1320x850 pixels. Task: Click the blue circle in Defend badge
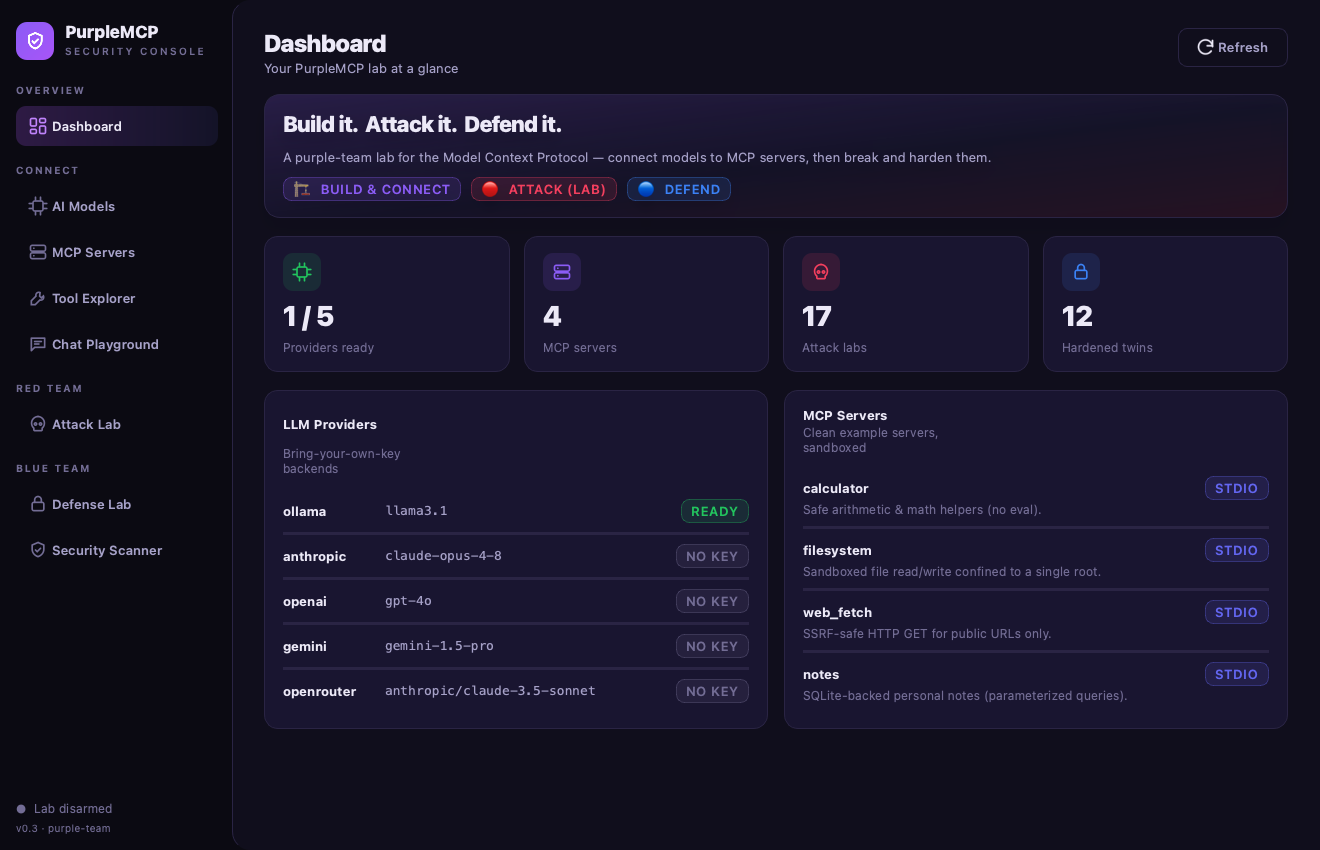(646, 189)
